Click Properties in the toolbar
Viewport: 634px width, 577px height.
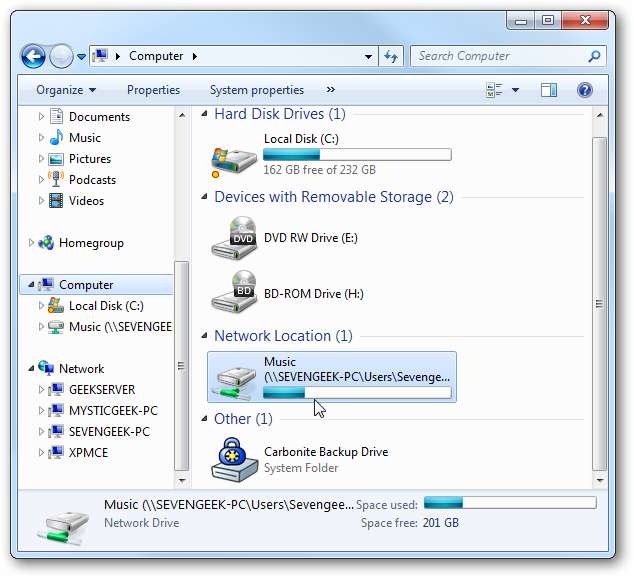click(x=154, y=90)
